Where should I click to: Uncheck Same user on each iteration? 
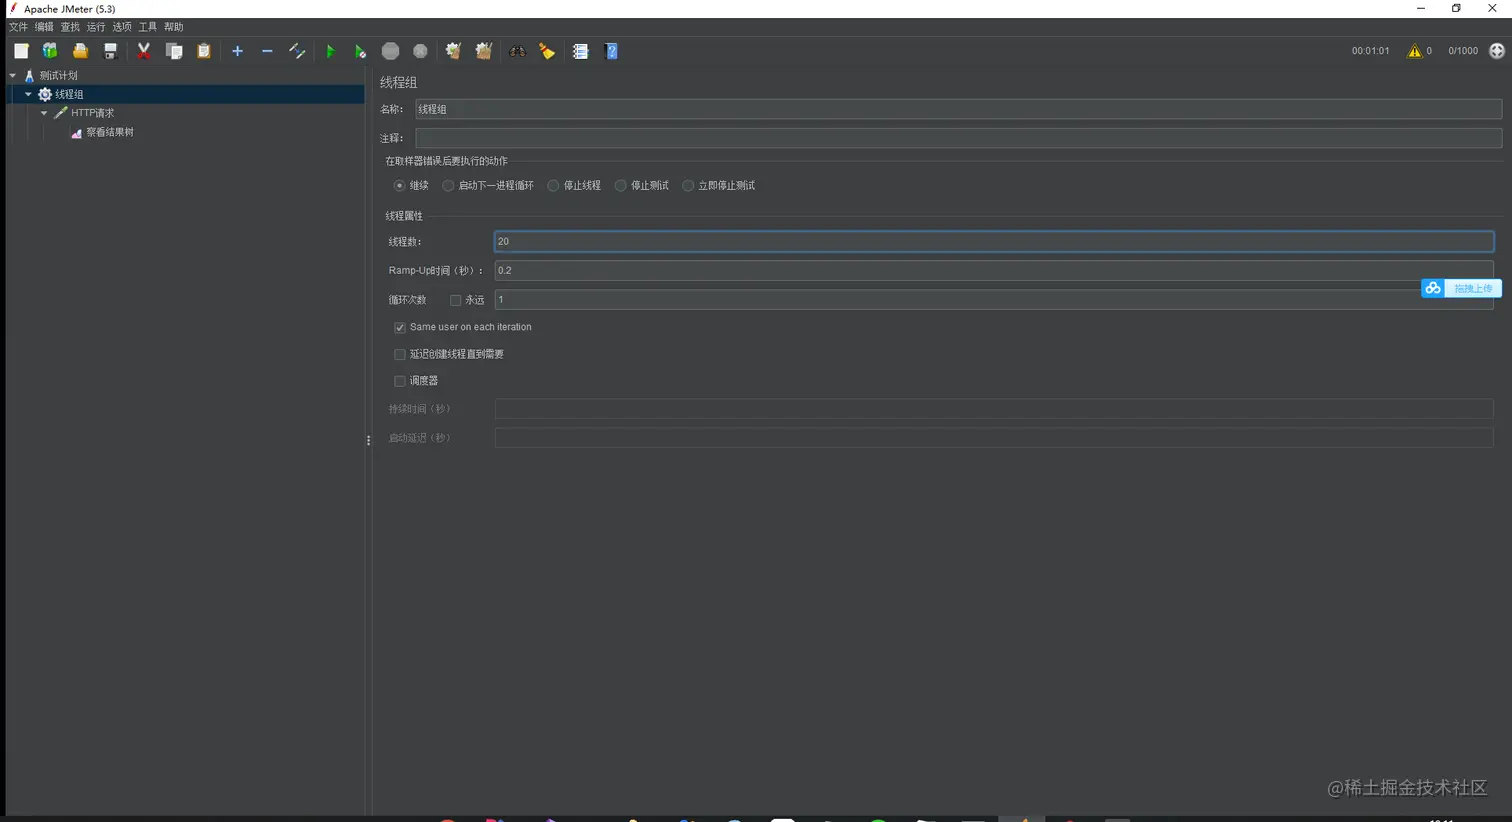pos(400,328)
